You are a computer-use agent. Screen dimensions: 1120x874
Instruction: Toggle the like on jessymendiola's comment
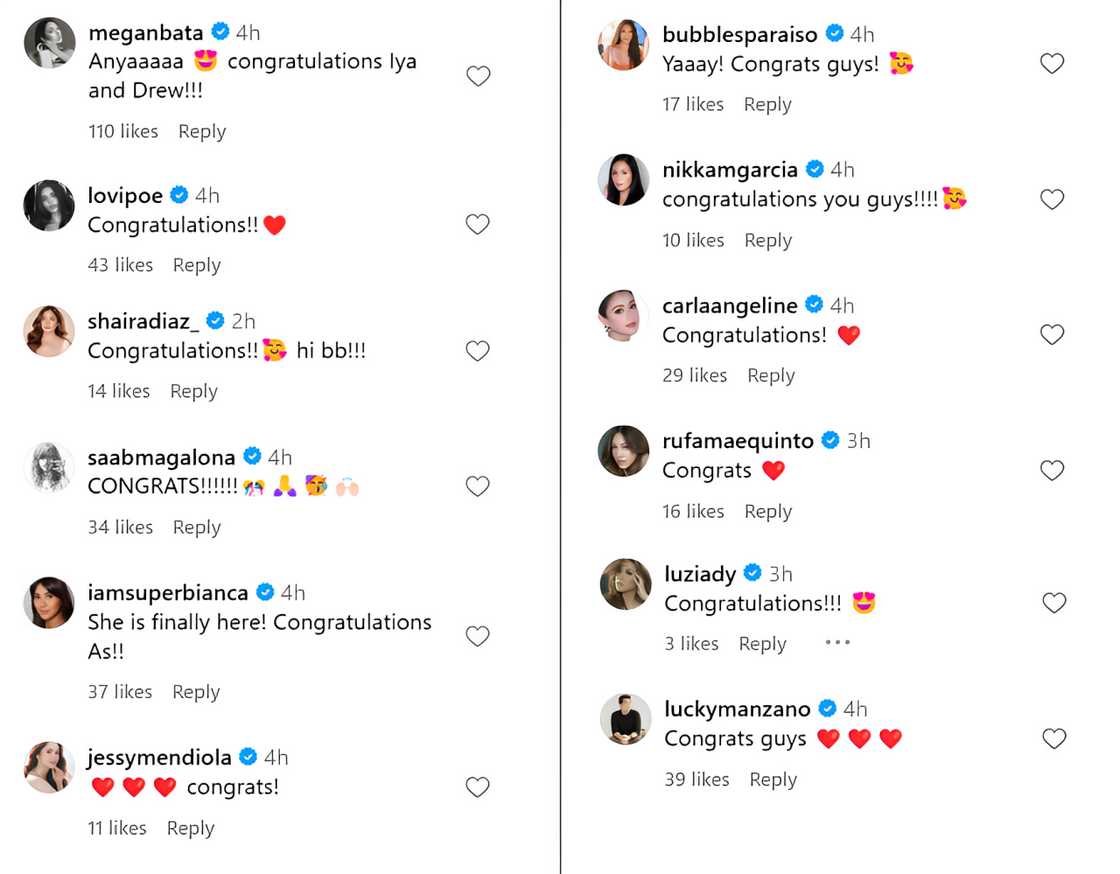477,786
